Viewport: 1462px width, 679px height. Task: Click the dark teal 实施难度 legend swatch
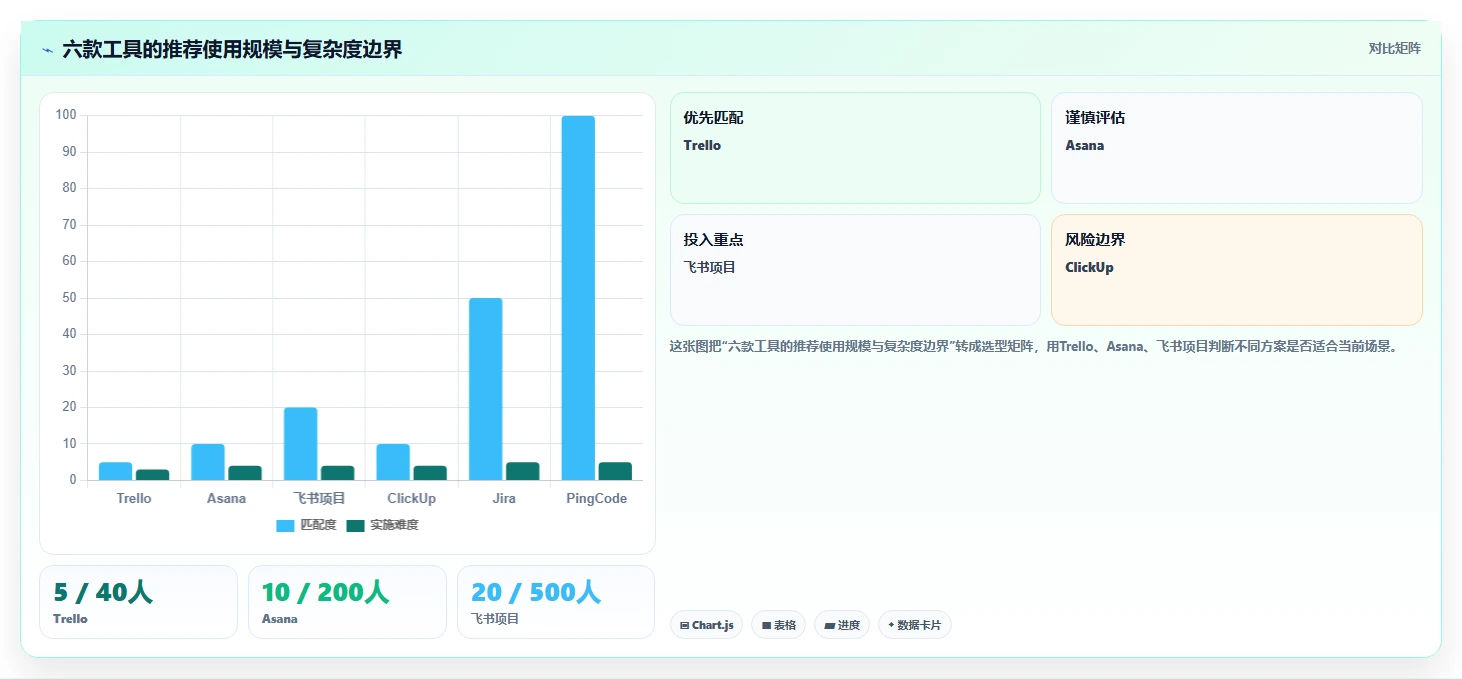coord(355,525)
